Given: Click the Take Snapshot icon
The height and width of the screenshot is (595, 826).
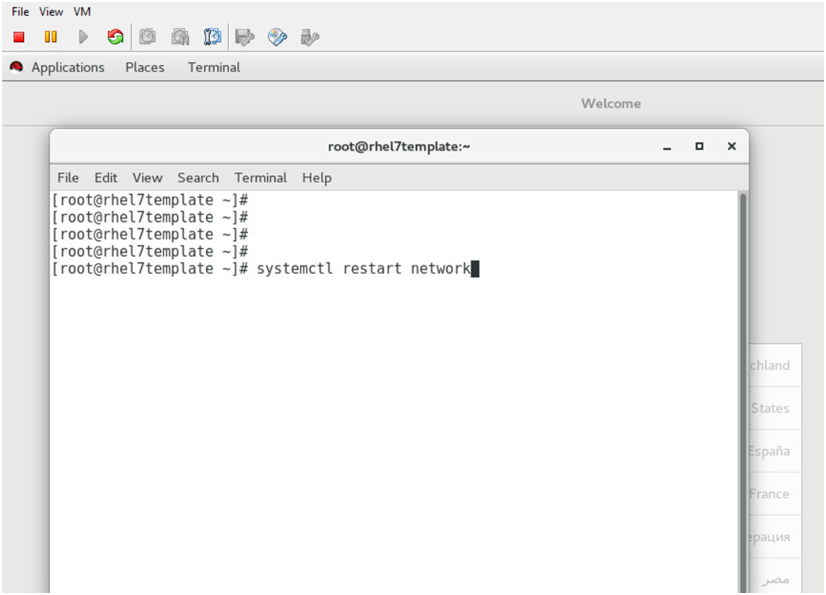Looking at the screenshot, I should tap(147, 37).
